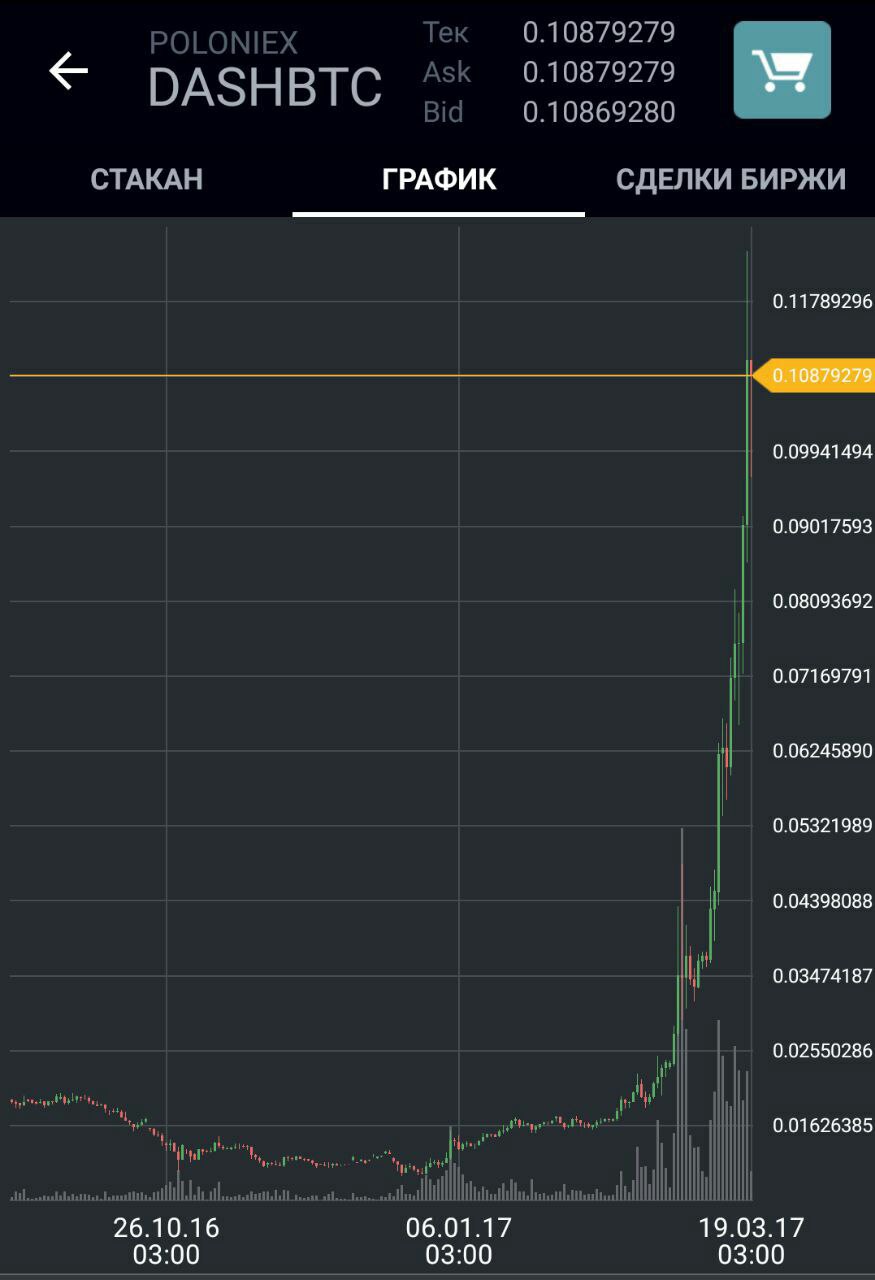875x1280 pixels.
Task: Tap the Тек current price value
Action: (599, 32)
